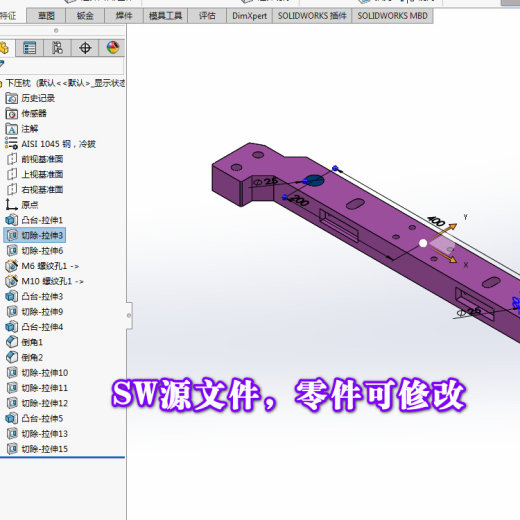The image size is (520, 520).
Task: Click the 倒角1 chamfer icon
Action: click(x=12, y=342)
